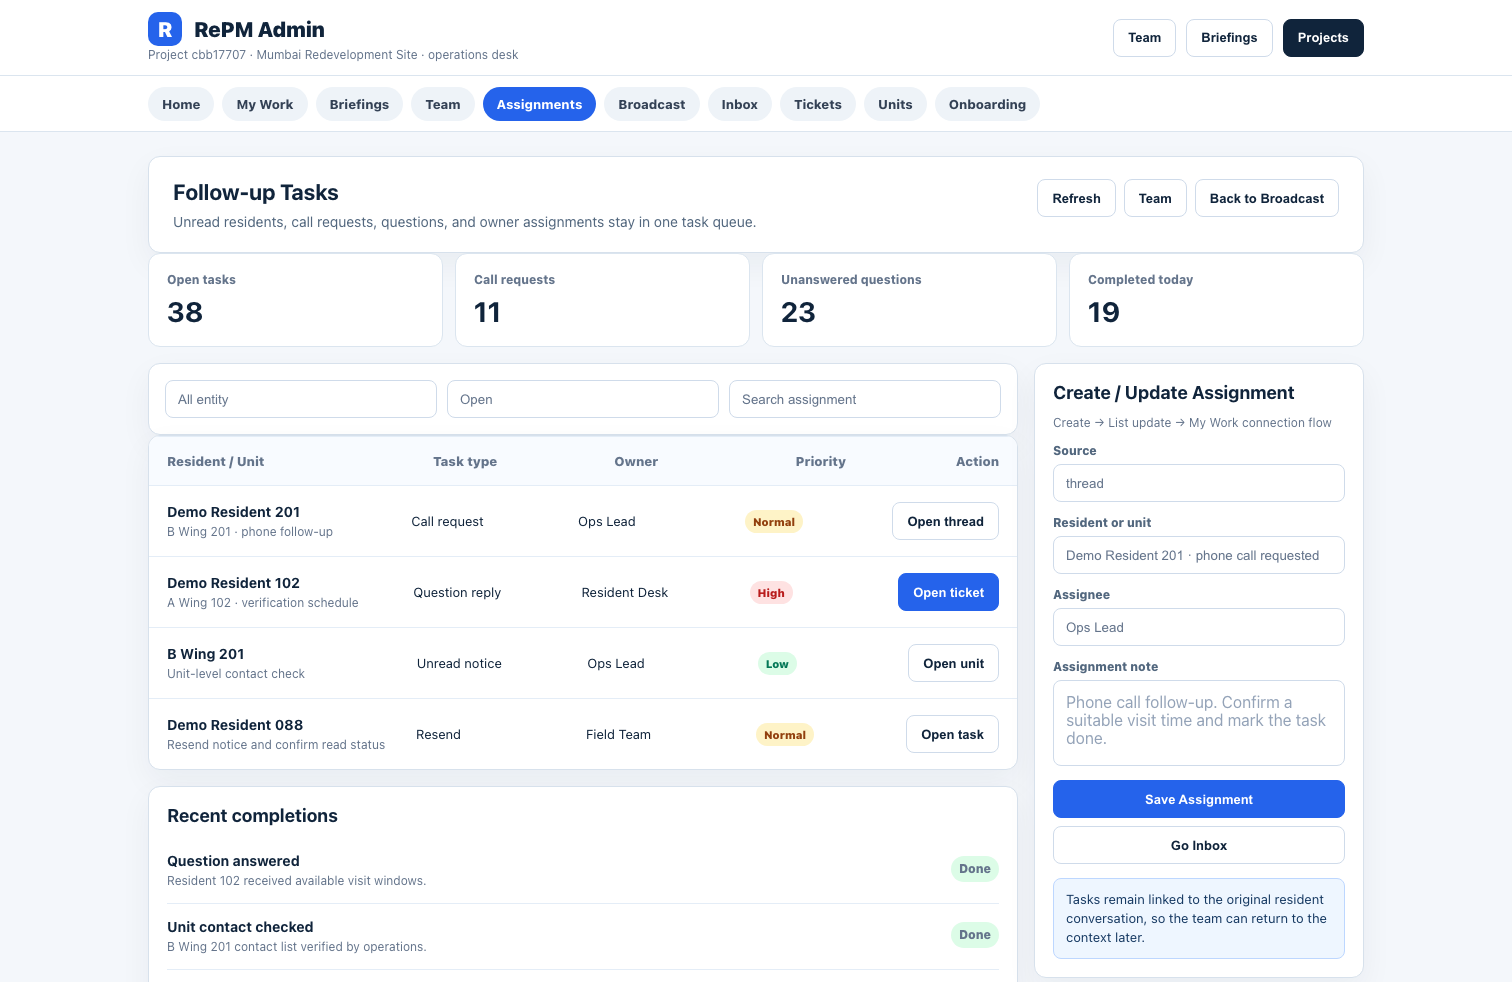This screenshot has width=1512, height=982.
Task: Click Normal badge in Demo Resident 201 row
Action: 774,521
